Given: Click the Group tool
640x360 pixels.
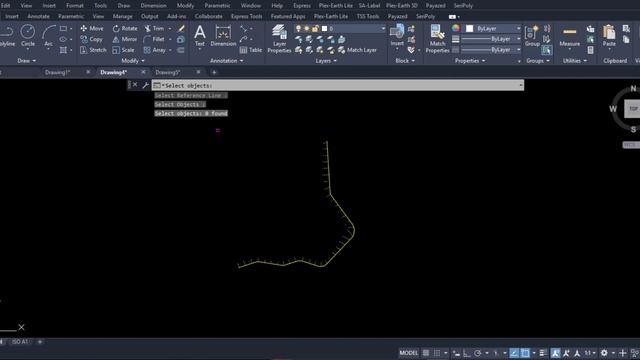Looking at the screenshot, I should coord(532,35).
